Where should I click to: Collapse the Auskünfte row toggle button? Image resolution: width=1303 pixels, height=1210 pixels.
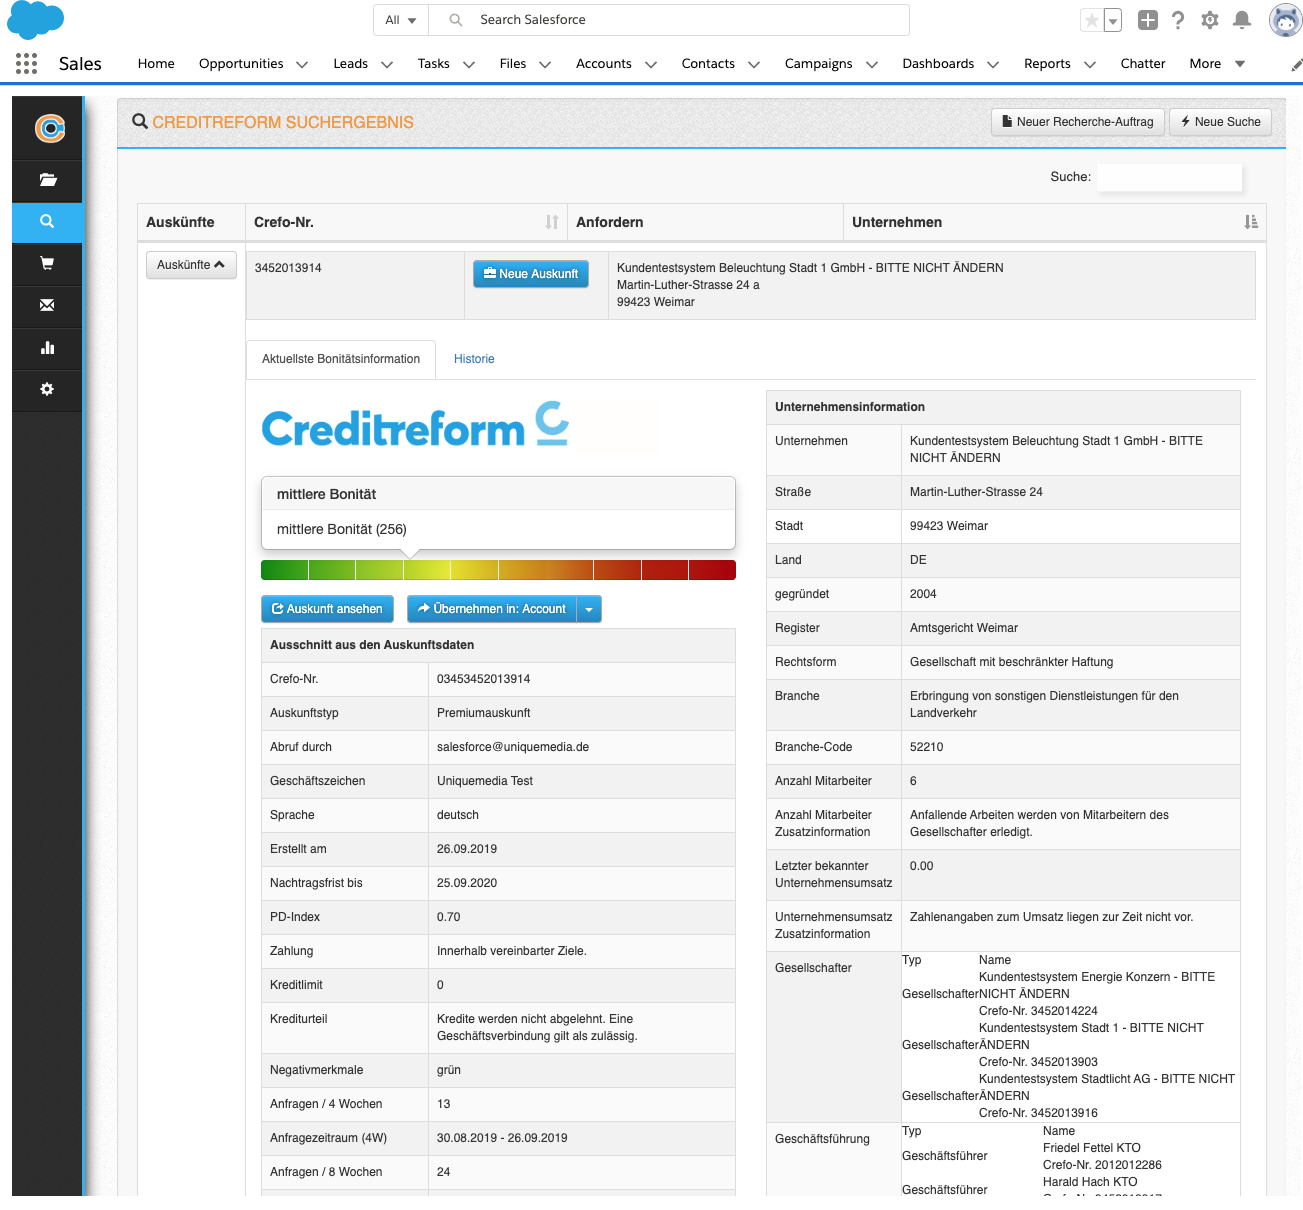pyautogui.click(x=191, y=265)
